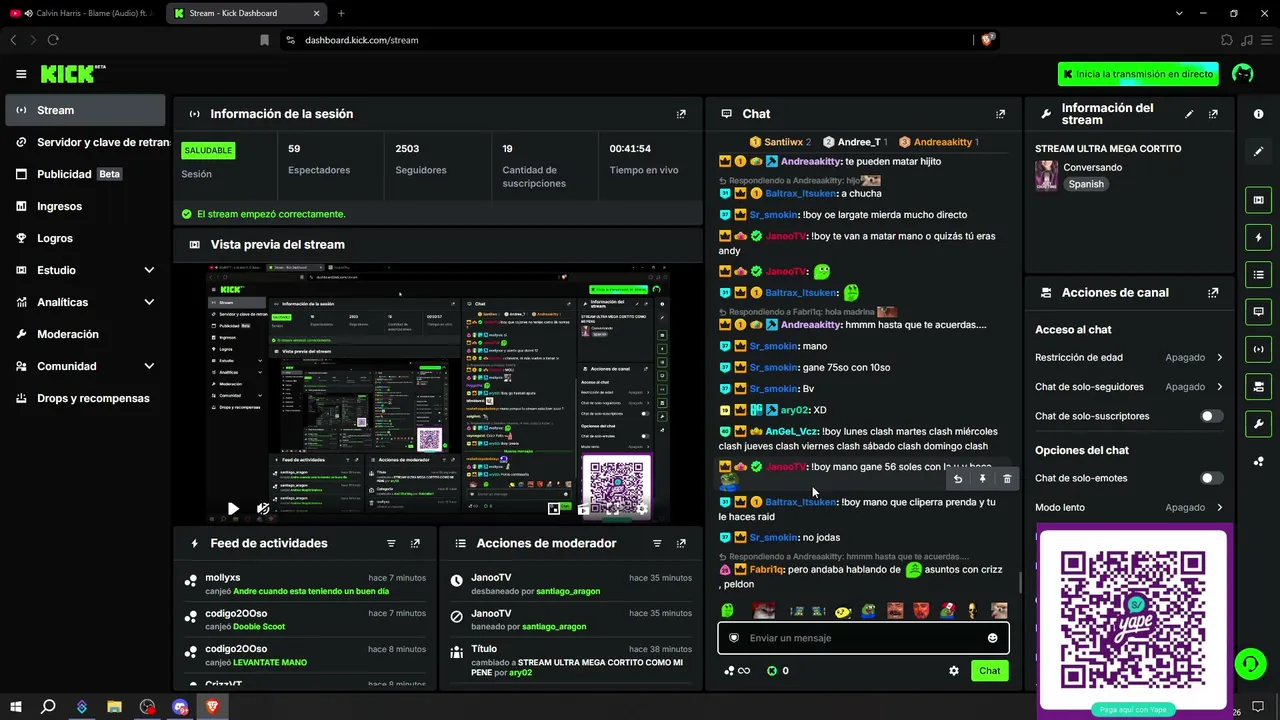The height and width of the screenshot is (720, 1280).
Task: Open santiago_aragon link in desbaneado entry
Action: (x=568, y=591)
